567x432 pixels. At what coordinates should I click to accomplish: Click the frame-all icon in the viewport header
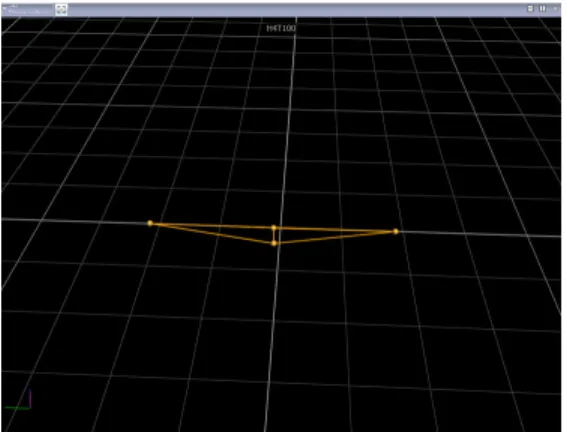point(61,9)
